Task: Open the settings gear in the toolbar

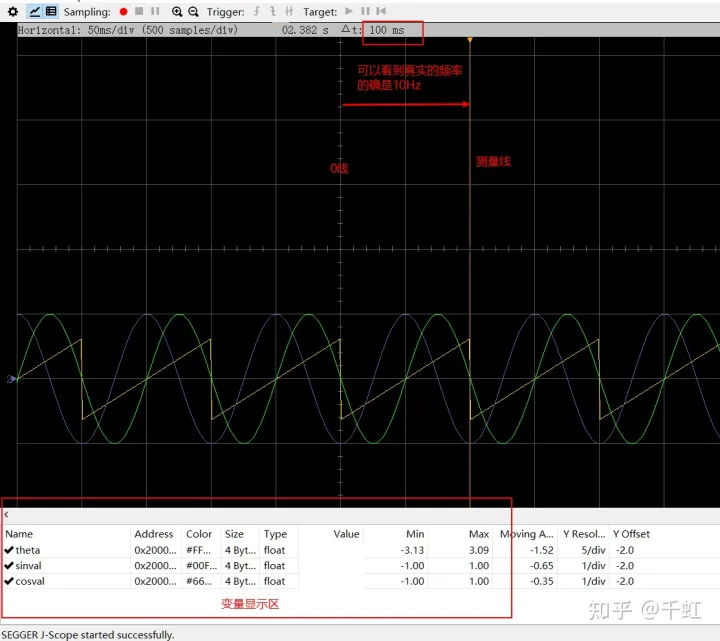Action: point(13,11)
